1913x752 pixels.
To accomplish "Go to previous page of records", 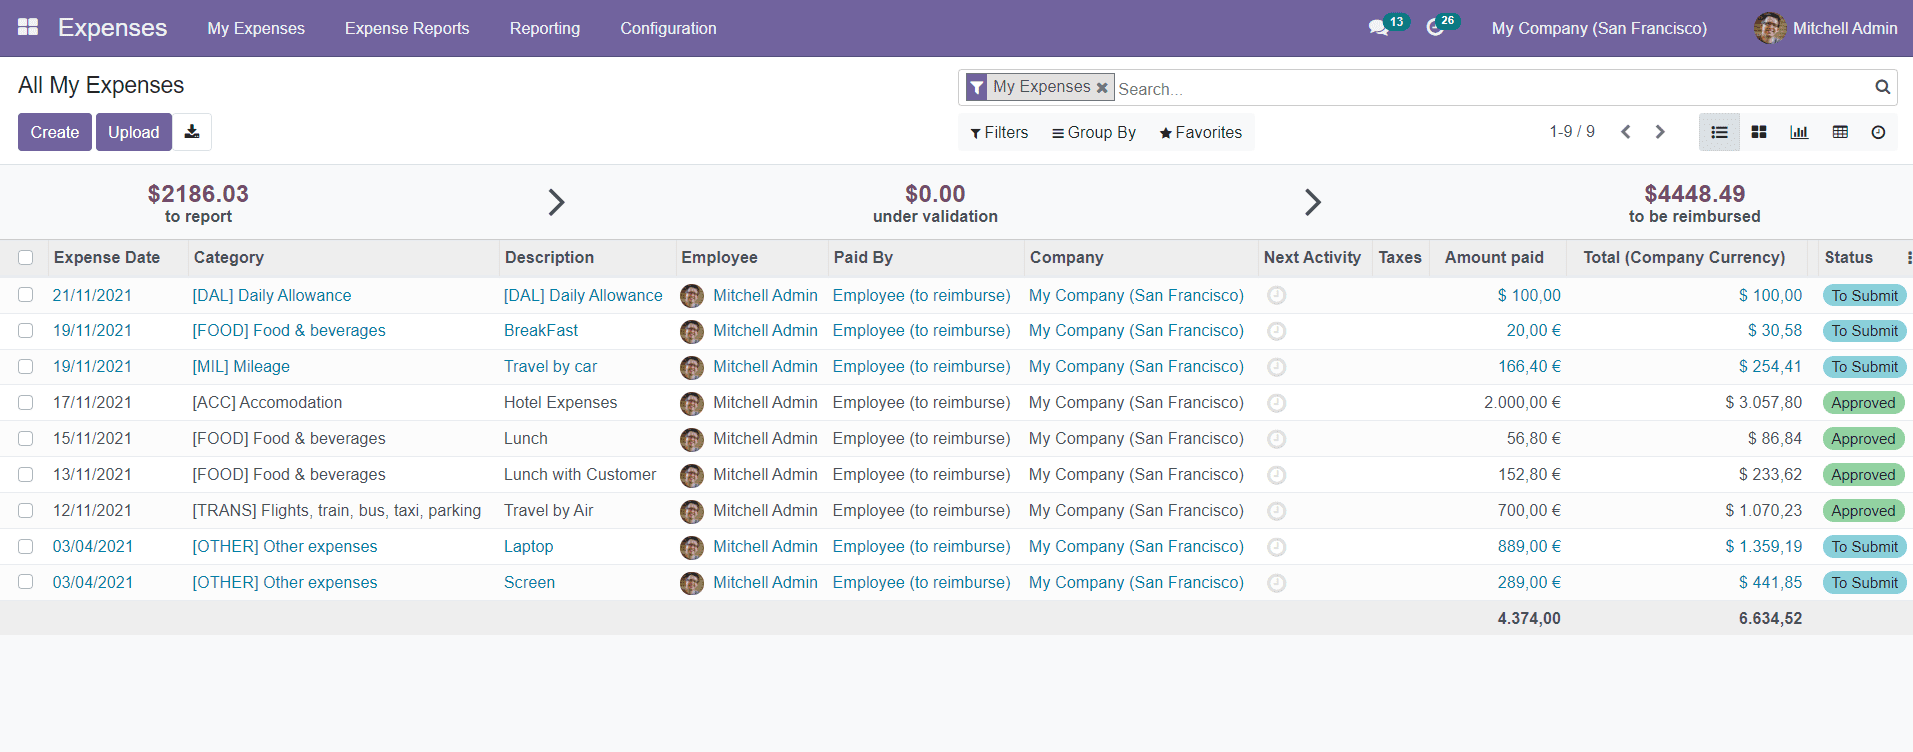I will (x=1626, y=132).
